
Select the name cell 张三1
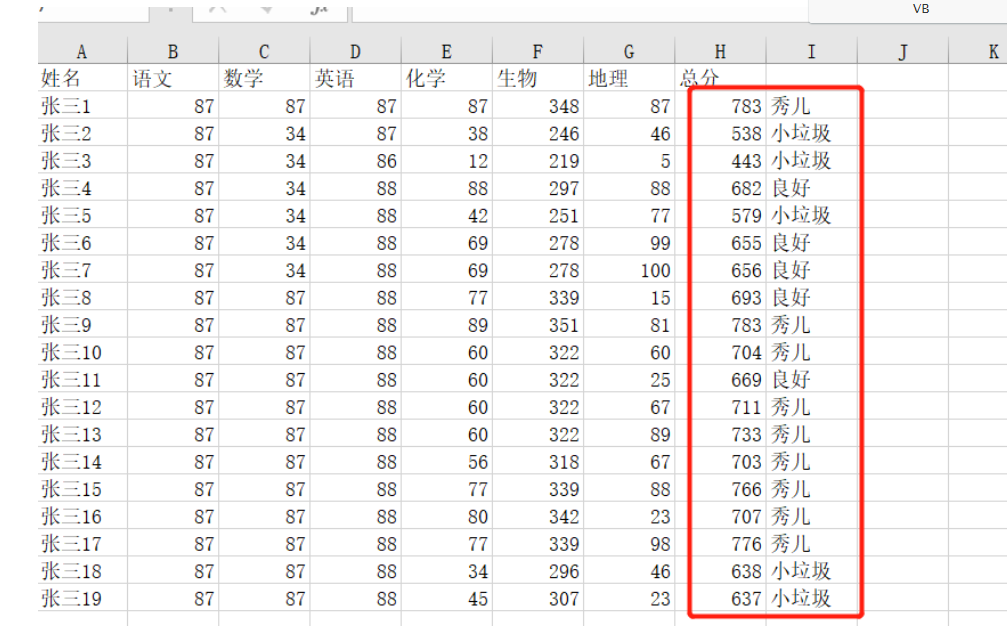coord(83,105)
